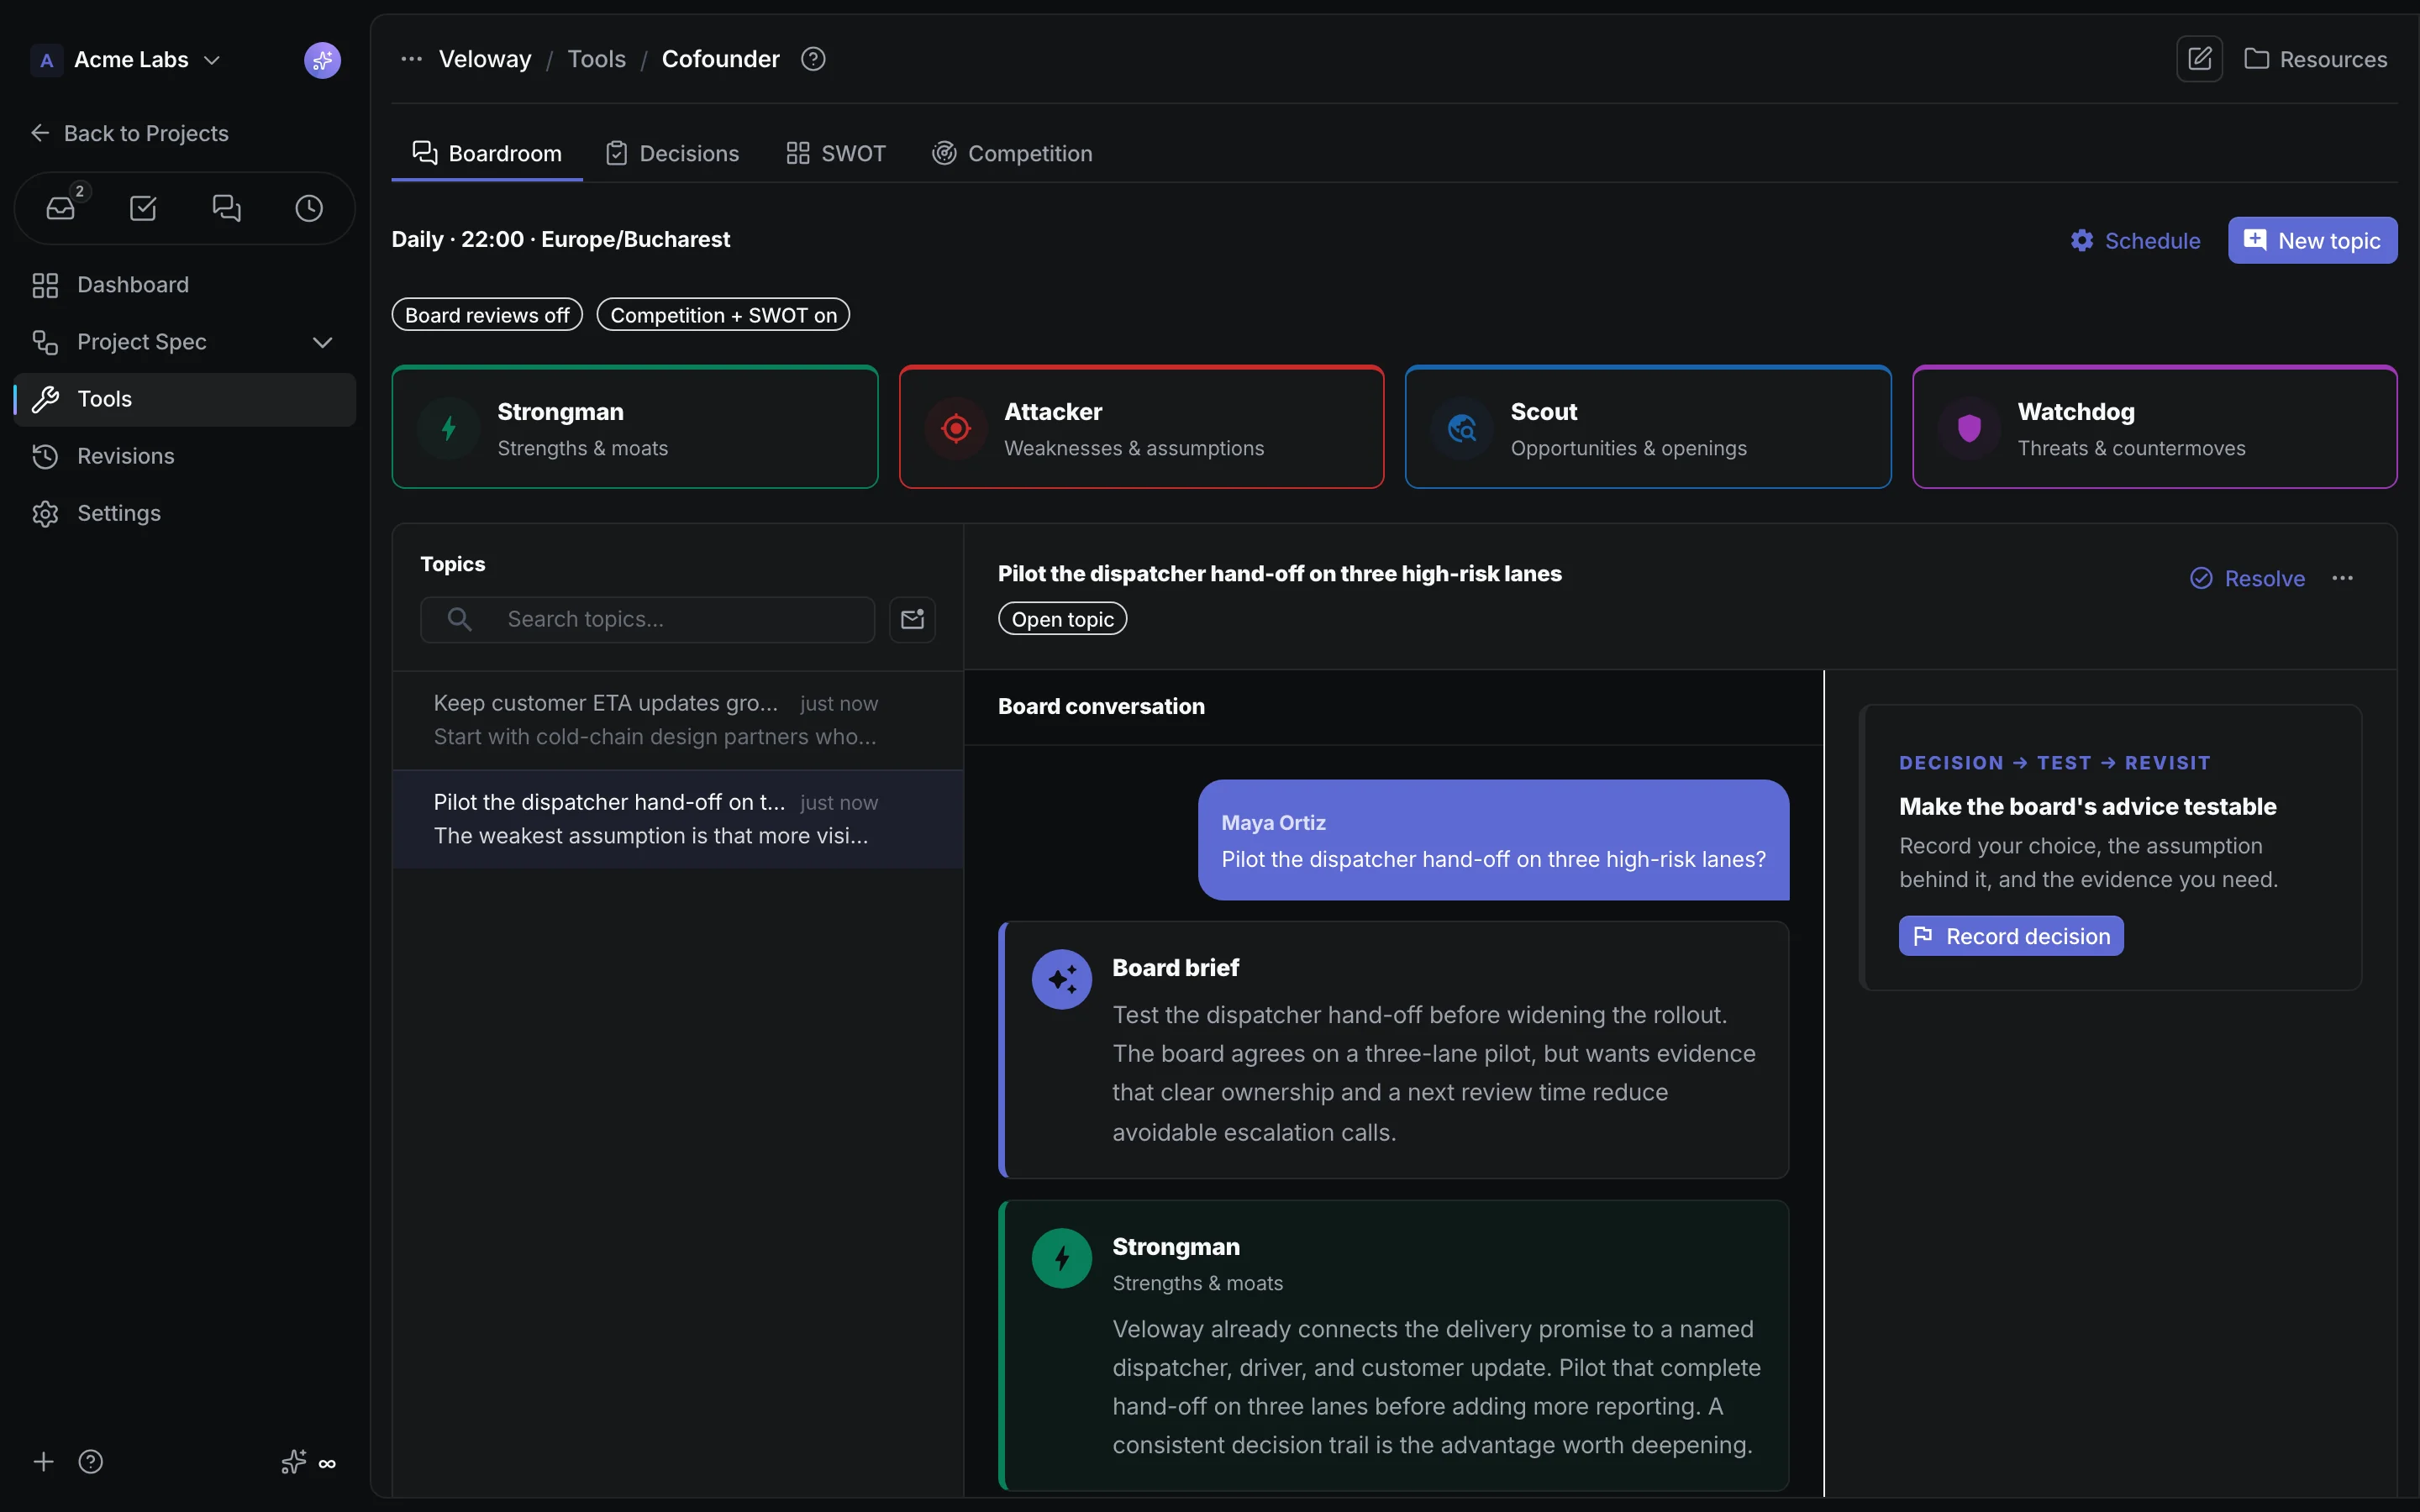Click the search magnifier icon in Topics
2420x1512 pixels.
pos(459,619)
